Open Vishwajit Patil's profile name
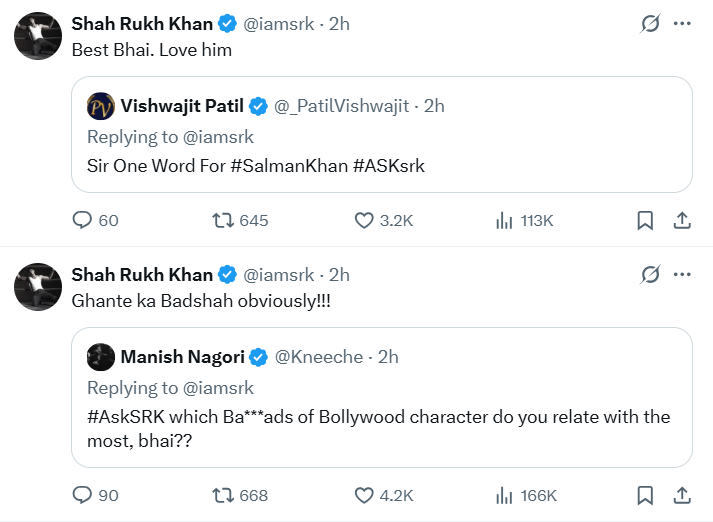The width and height of the screenshot is (713, 522). coord(182,106)
